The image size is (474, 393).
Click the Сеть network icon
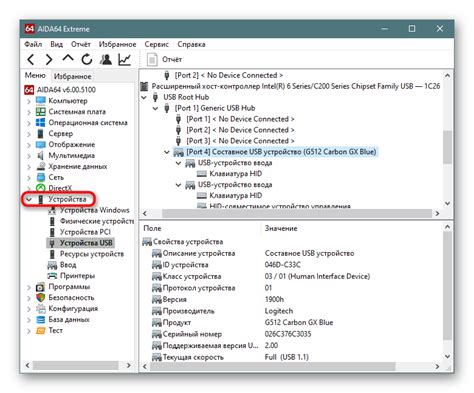[40, 177]
